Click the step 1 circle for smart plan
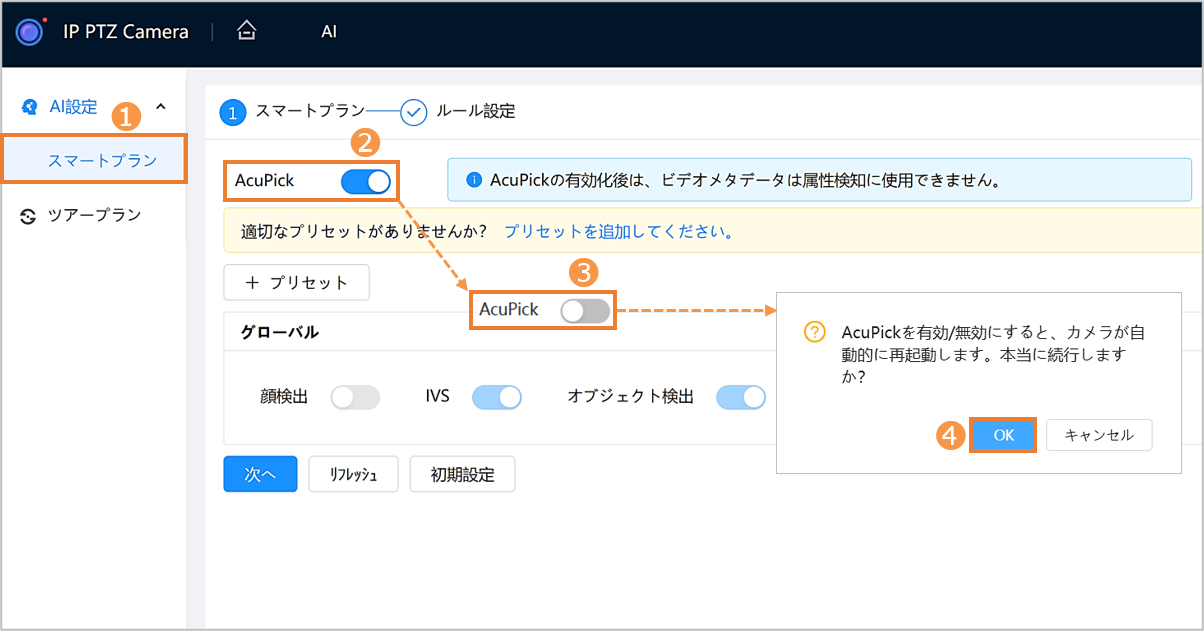This screenshot has width=1204, height=631. [233, 112]
